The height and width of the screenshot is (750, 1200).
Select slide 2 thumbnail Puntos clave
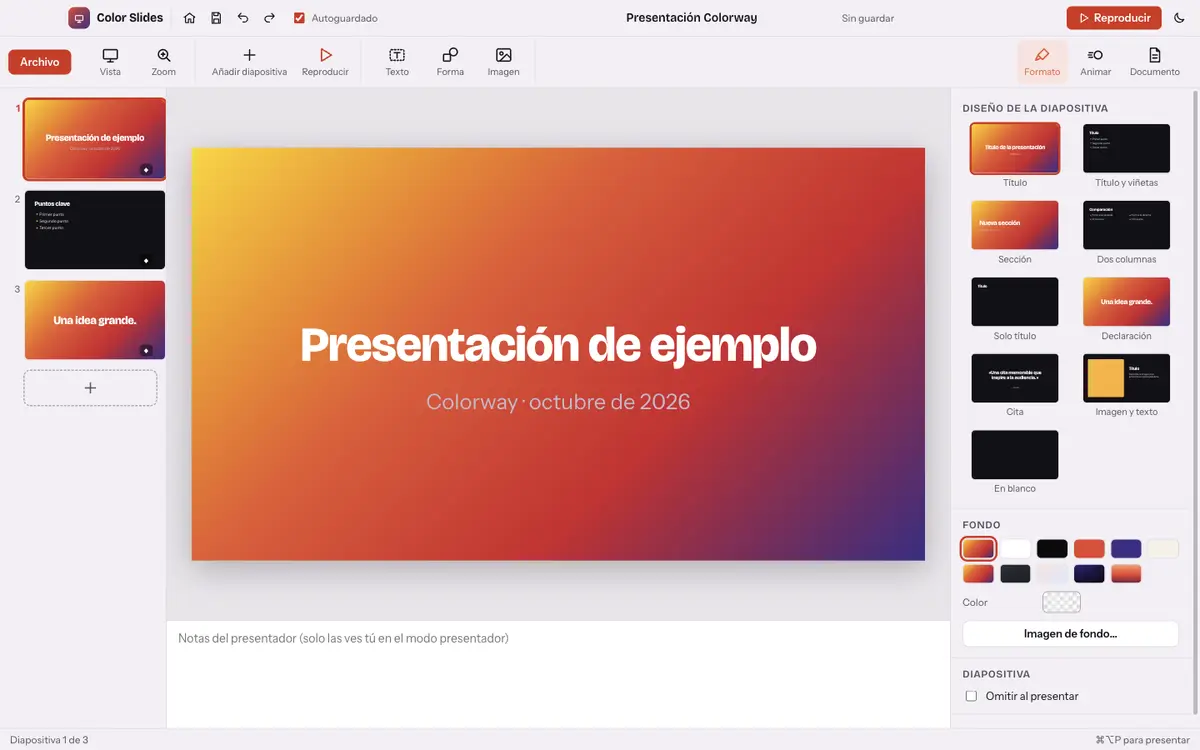coord(95,230)
